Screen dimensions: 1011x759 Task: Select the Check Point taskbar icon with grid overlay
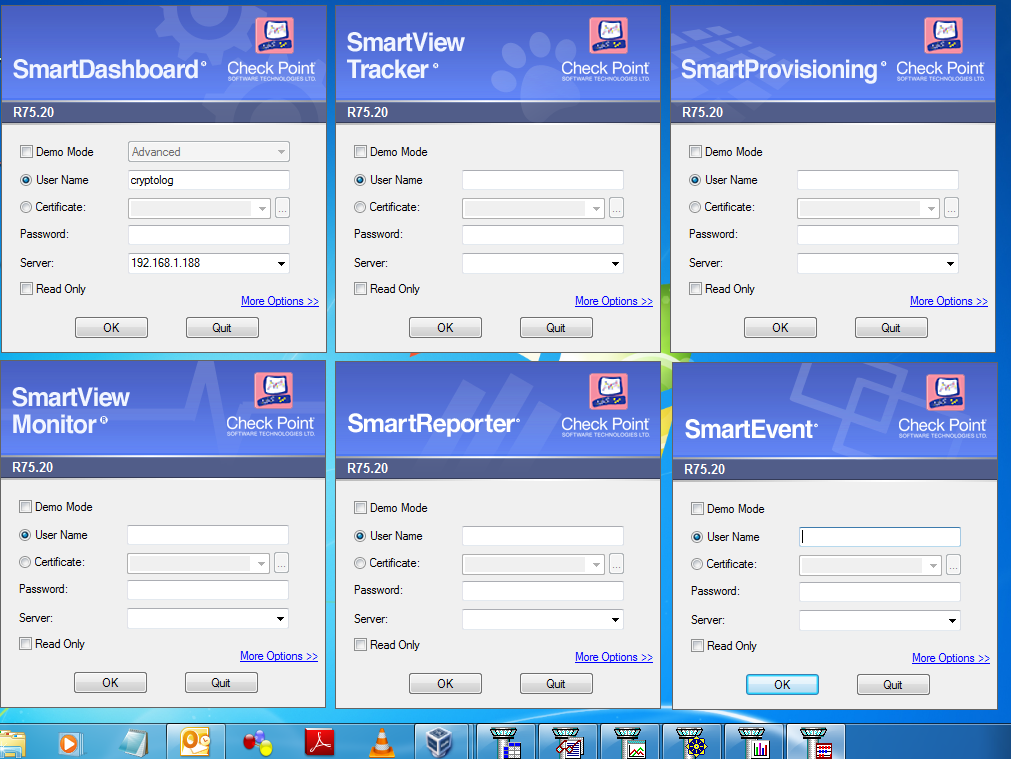pyautogui.click(x=506, y=742)
